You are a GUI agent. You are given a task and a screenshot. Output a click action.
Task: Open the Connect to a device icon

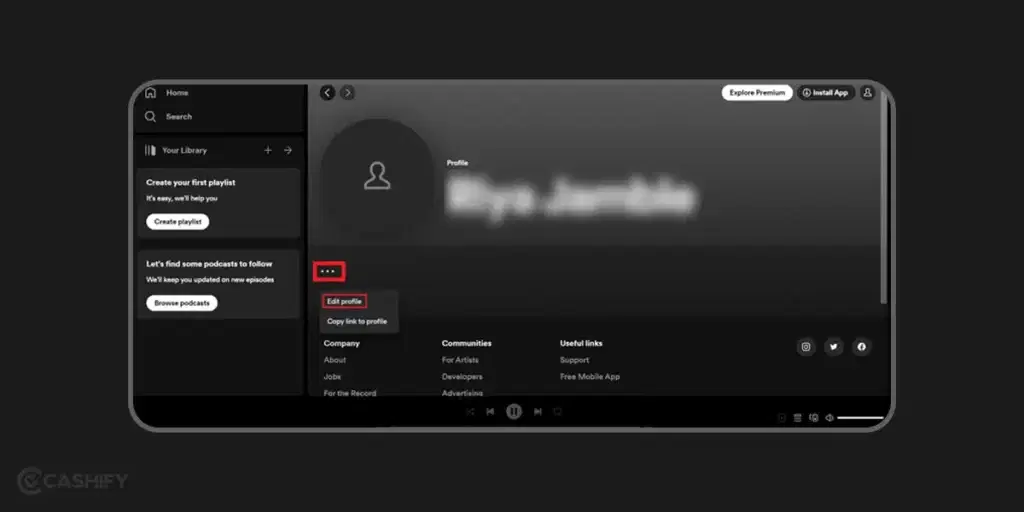[814, 418]
